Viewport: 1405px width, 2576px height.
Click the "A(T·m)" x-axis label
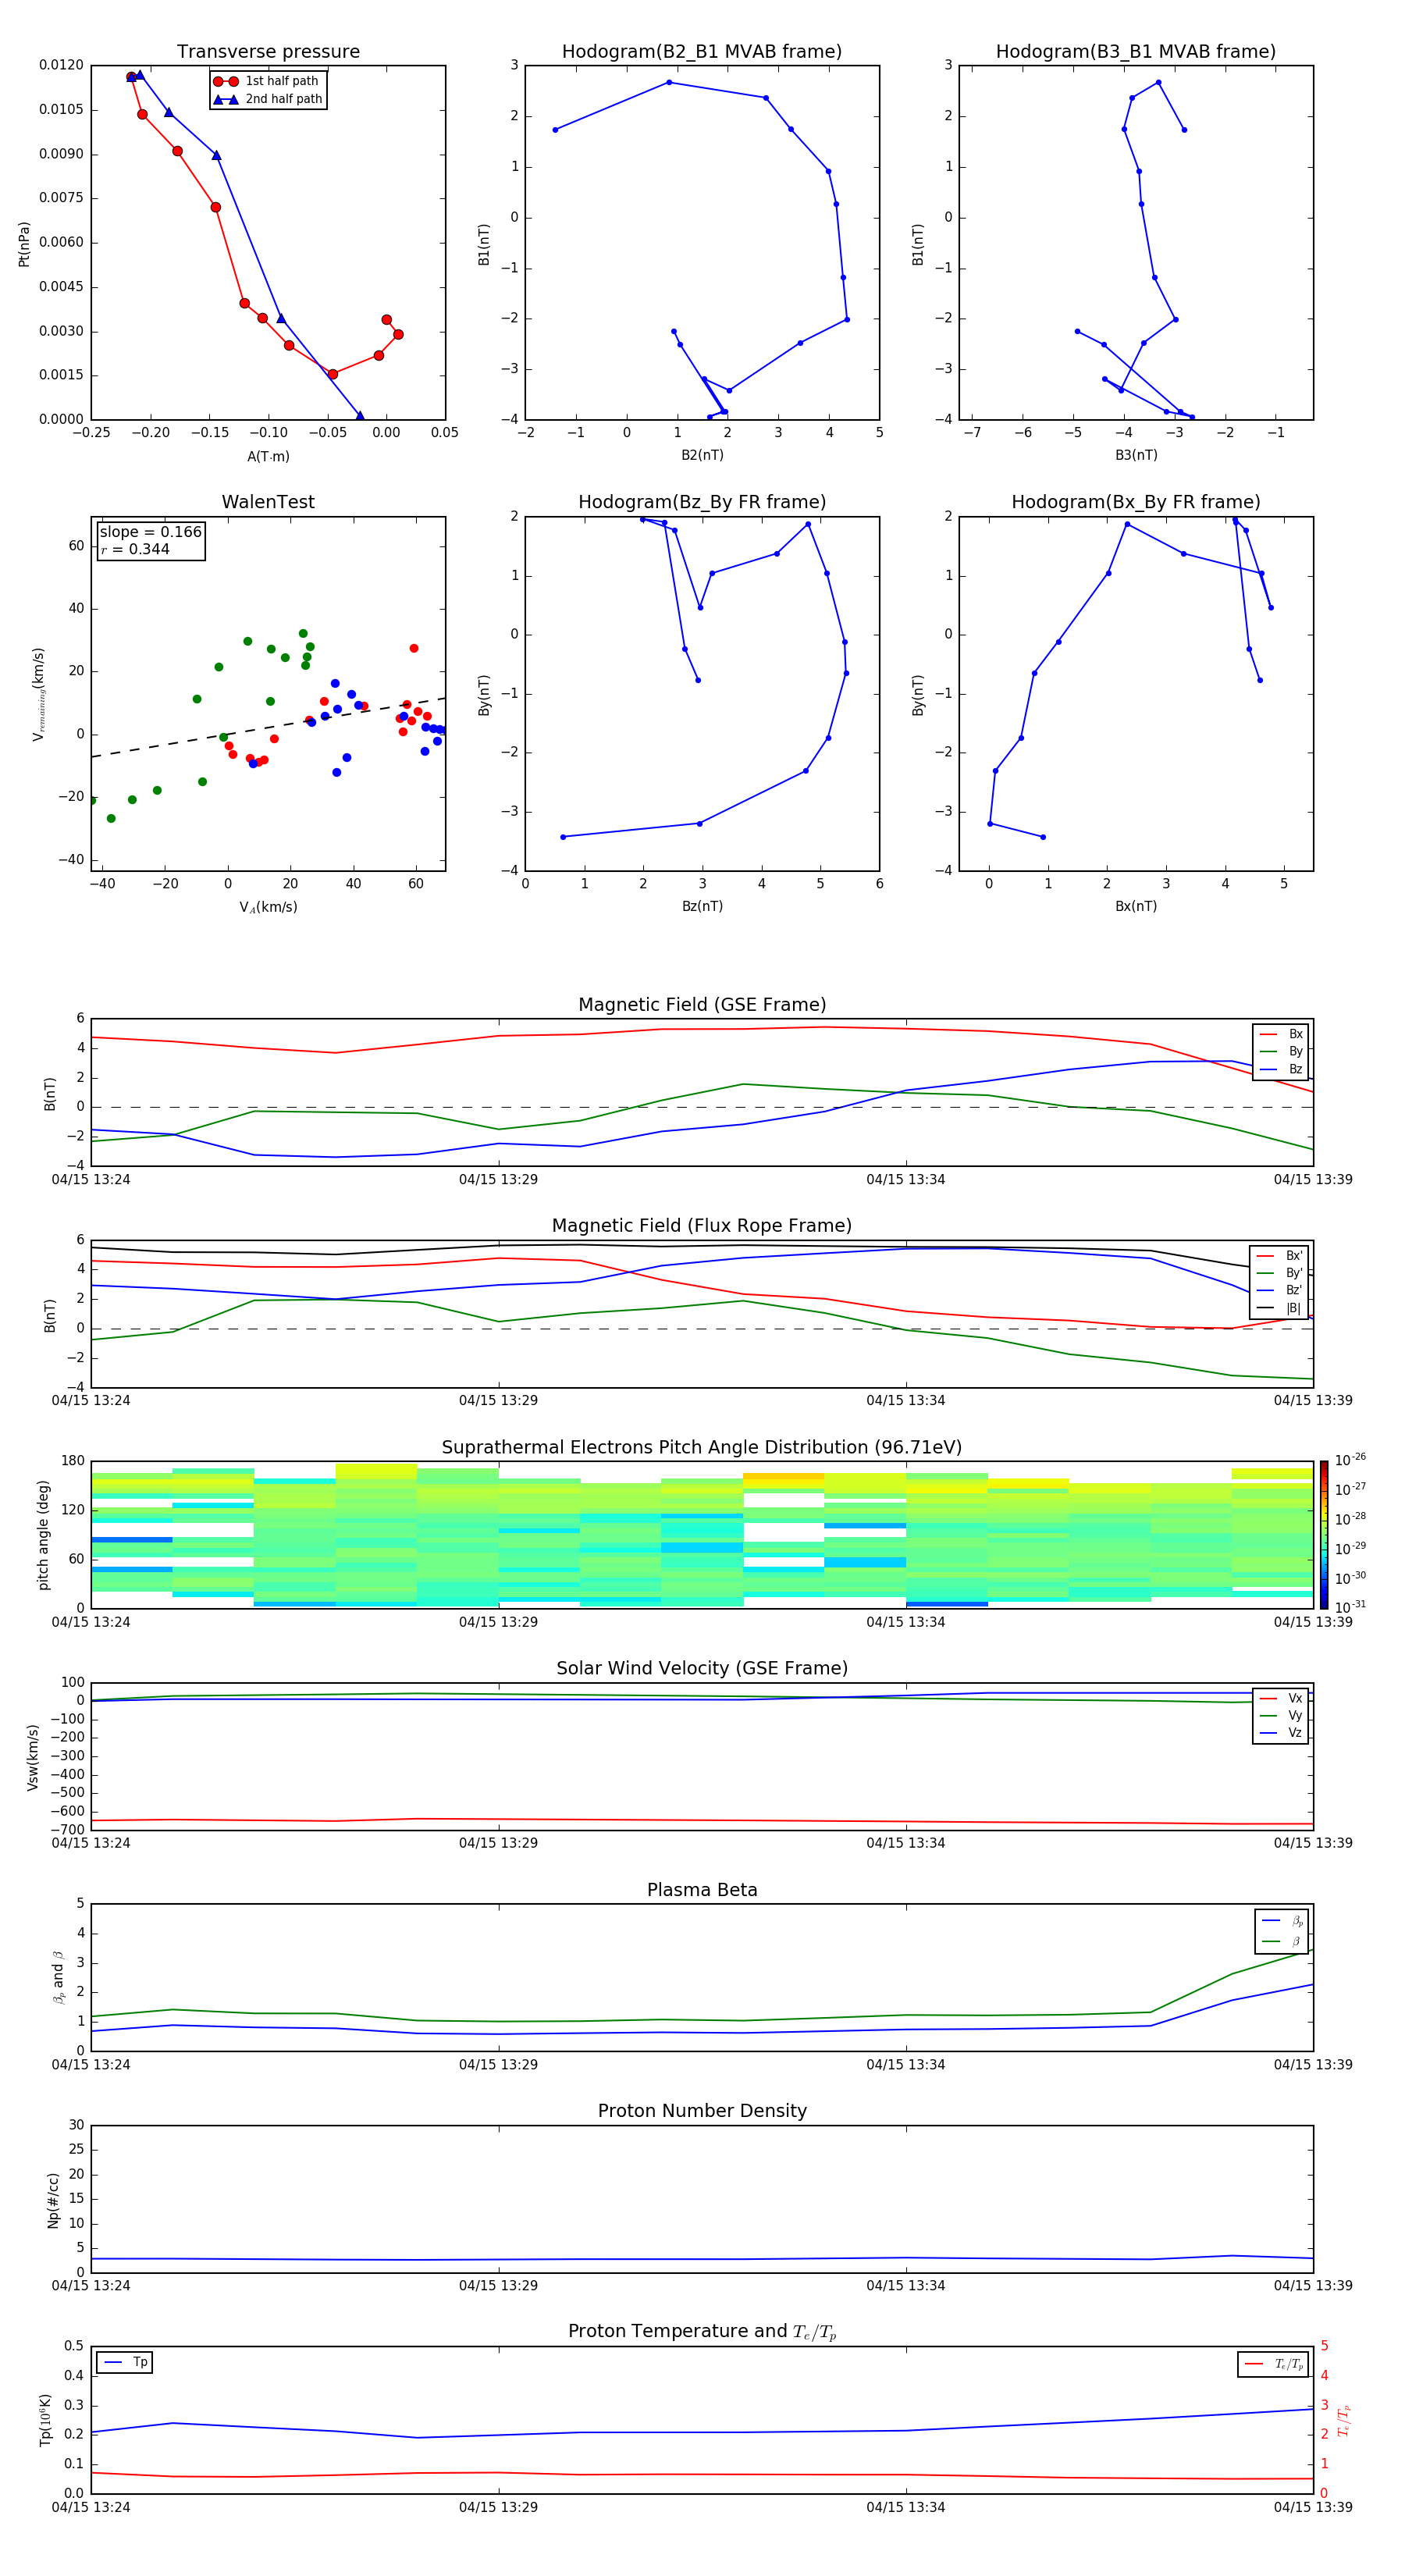click(x=268, y=457)
